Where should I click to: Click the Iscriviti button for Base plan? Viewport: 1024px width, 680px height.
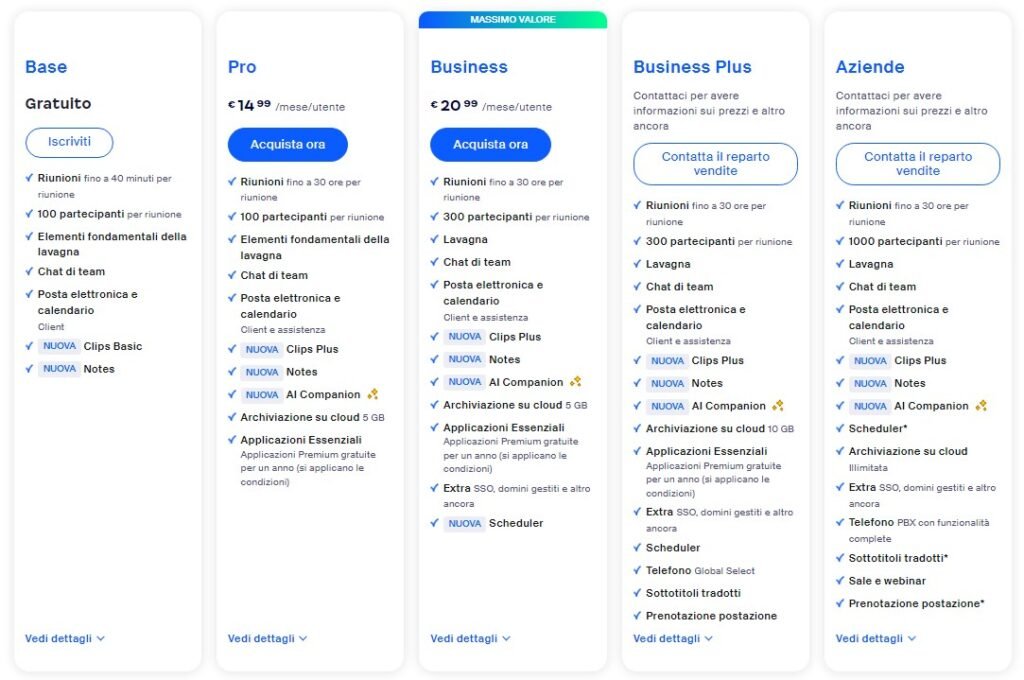click(x=69, y=142)
